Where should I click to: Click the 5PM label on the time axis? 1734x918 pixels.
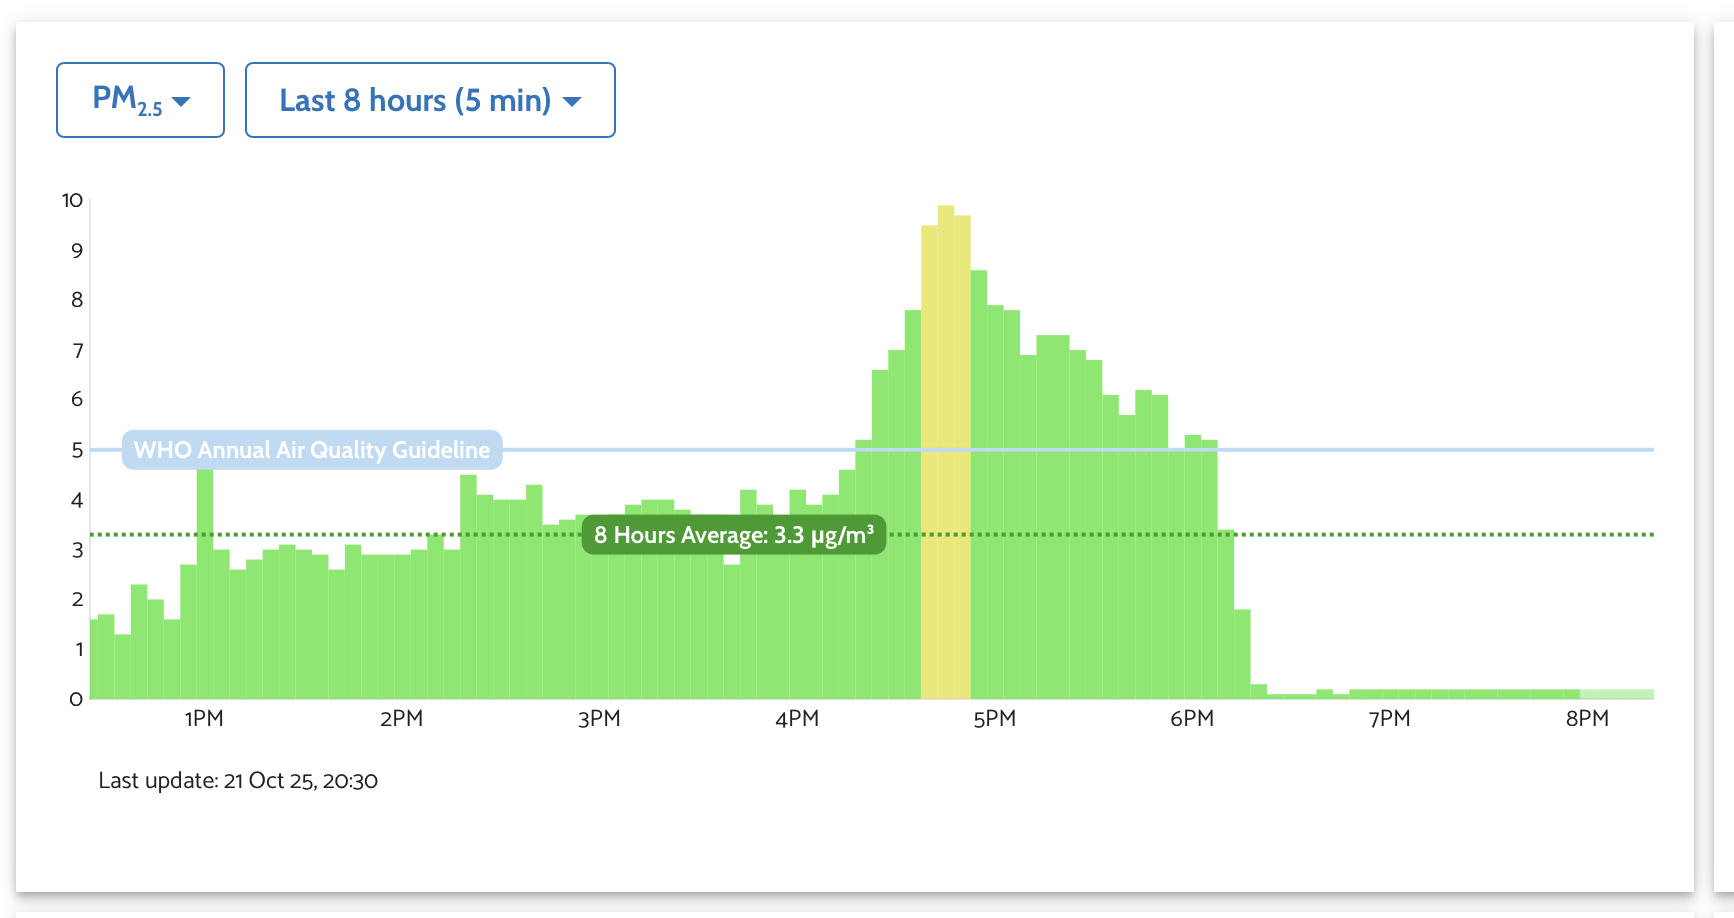pyautogui.click(x=994, y=719)
